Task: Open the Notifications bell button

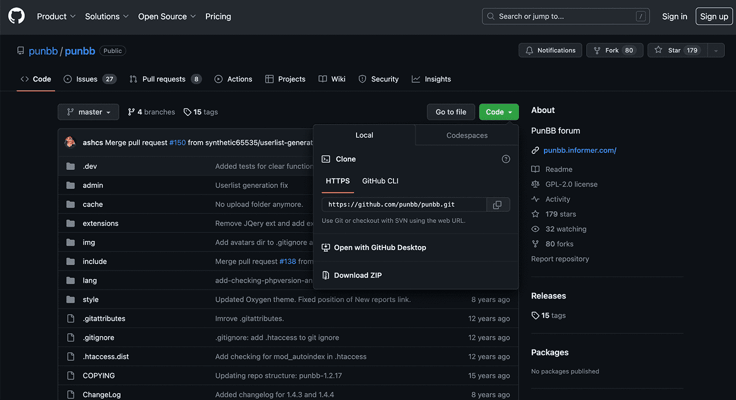Action: [550, 50]
